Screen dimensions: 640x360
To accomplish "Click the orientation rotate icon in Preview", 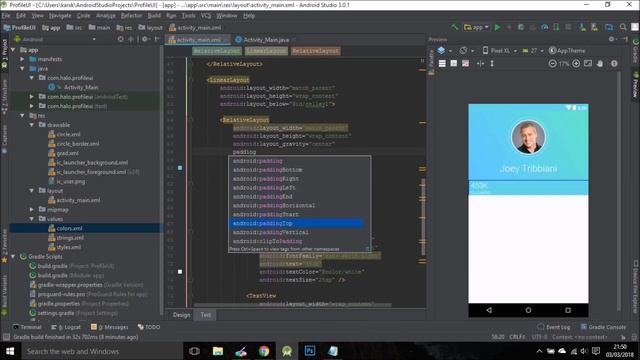I will coord(463,51).
